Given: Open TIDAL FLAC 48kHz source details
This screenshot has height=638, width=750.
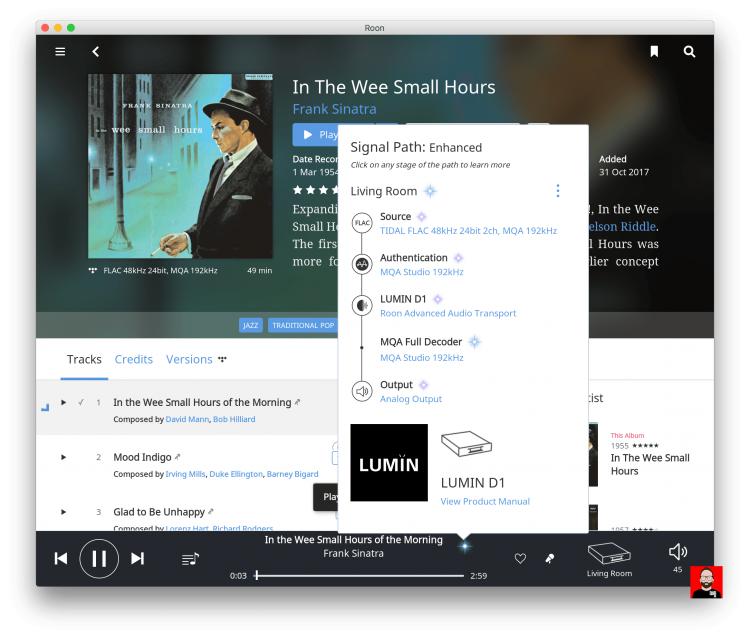Looking at the screenshot, I should click(x=468, y=231).
